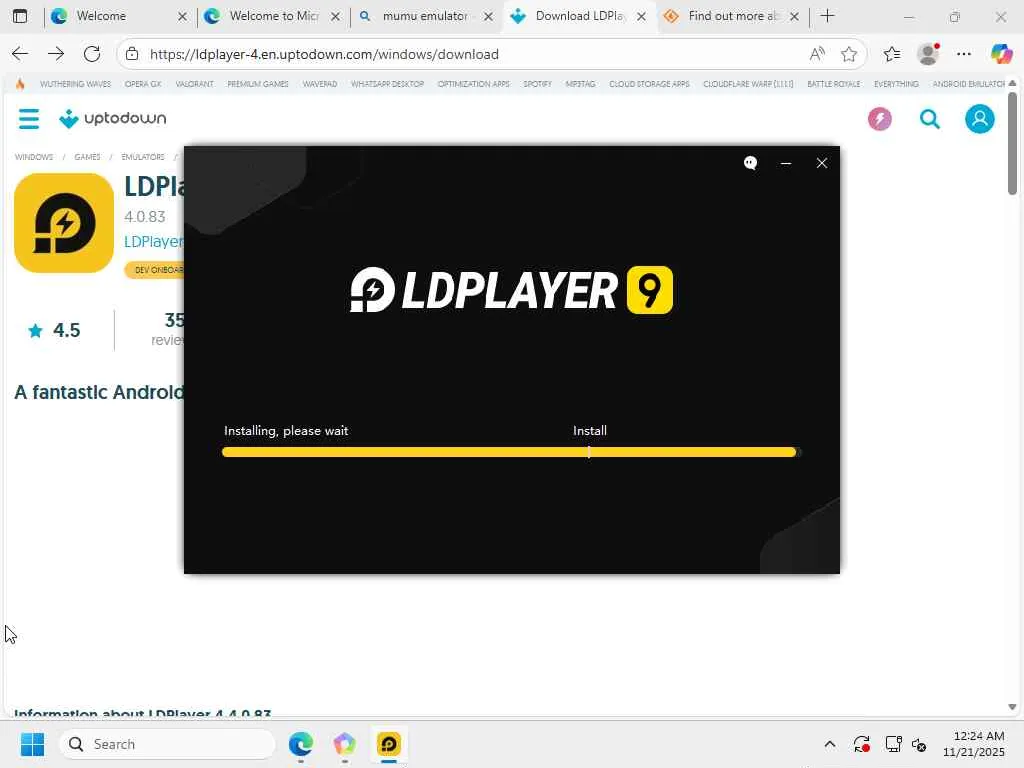Open the Opera GX link
This screenshot has height=768, width=1024.
pyautogui.click(x=143, y=84)
